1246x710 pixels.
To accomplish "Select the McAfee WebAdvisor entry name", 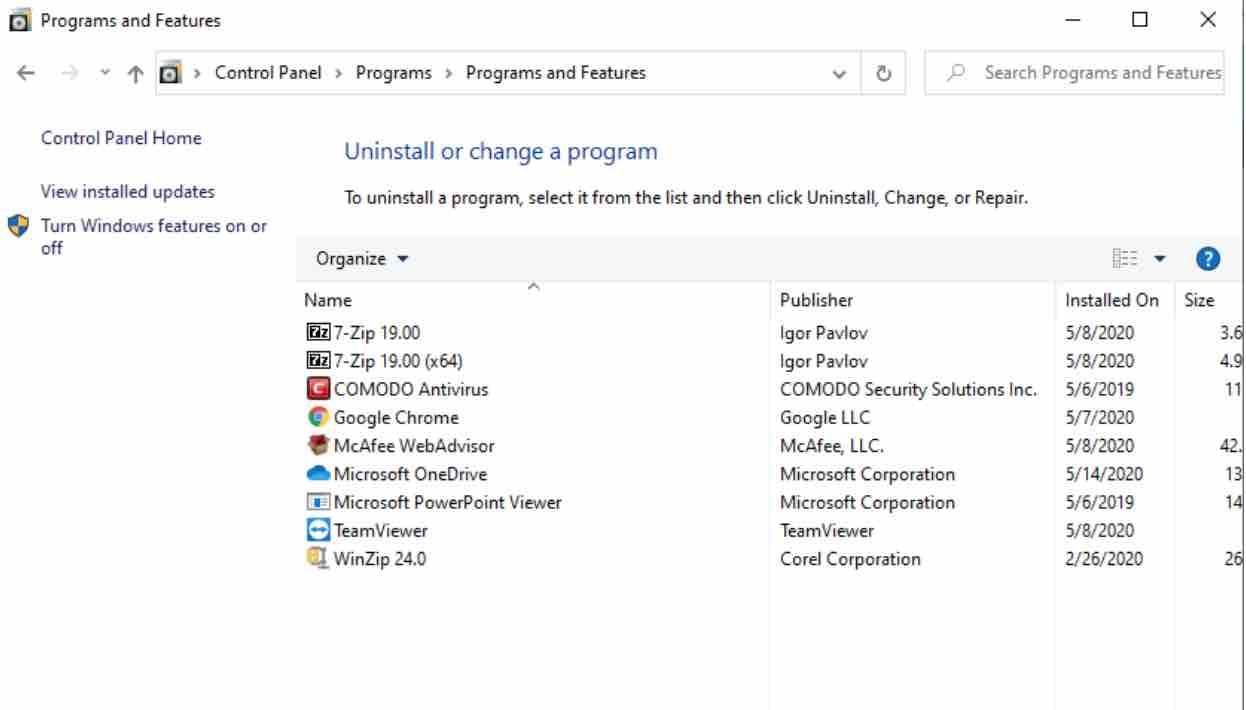I will [414, 445].
